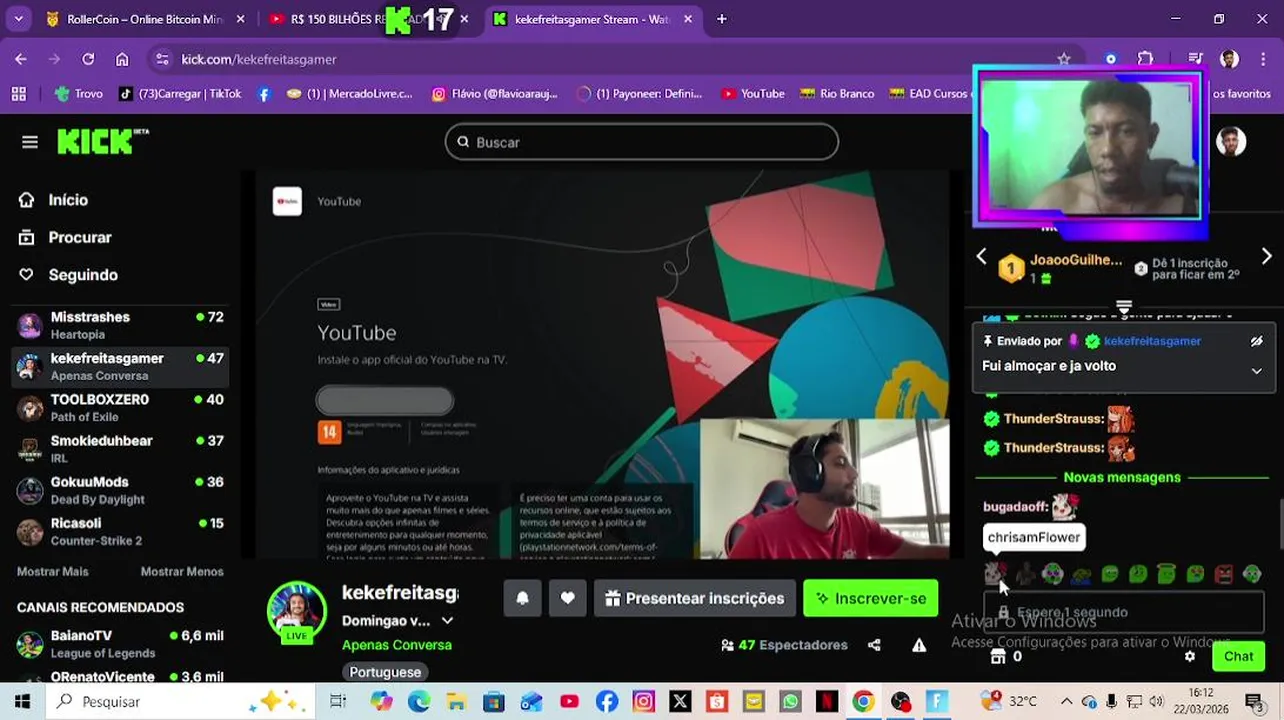1284x720 pixels.
Task: Bookmark this page with star
Action: click(1064, 59)
